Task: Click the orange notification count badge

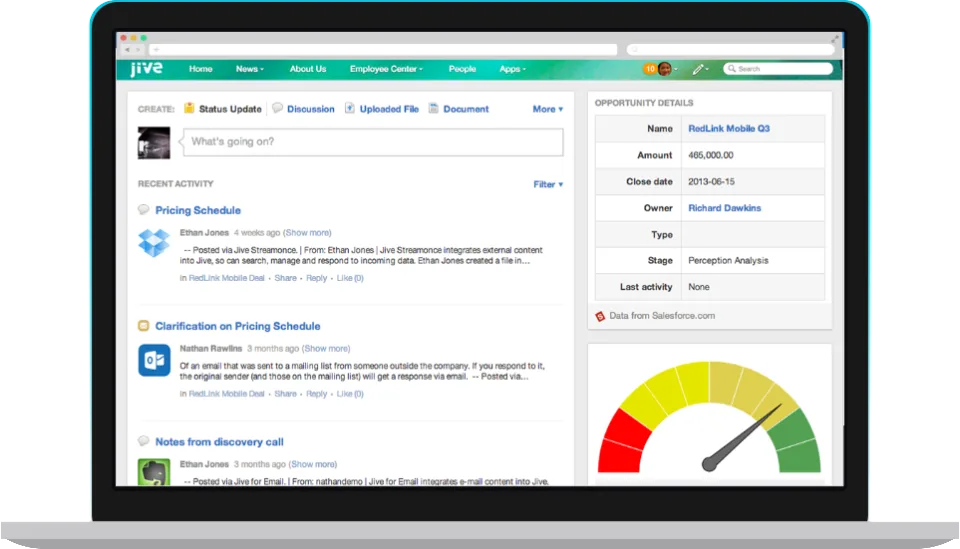Action: [650, 69]
